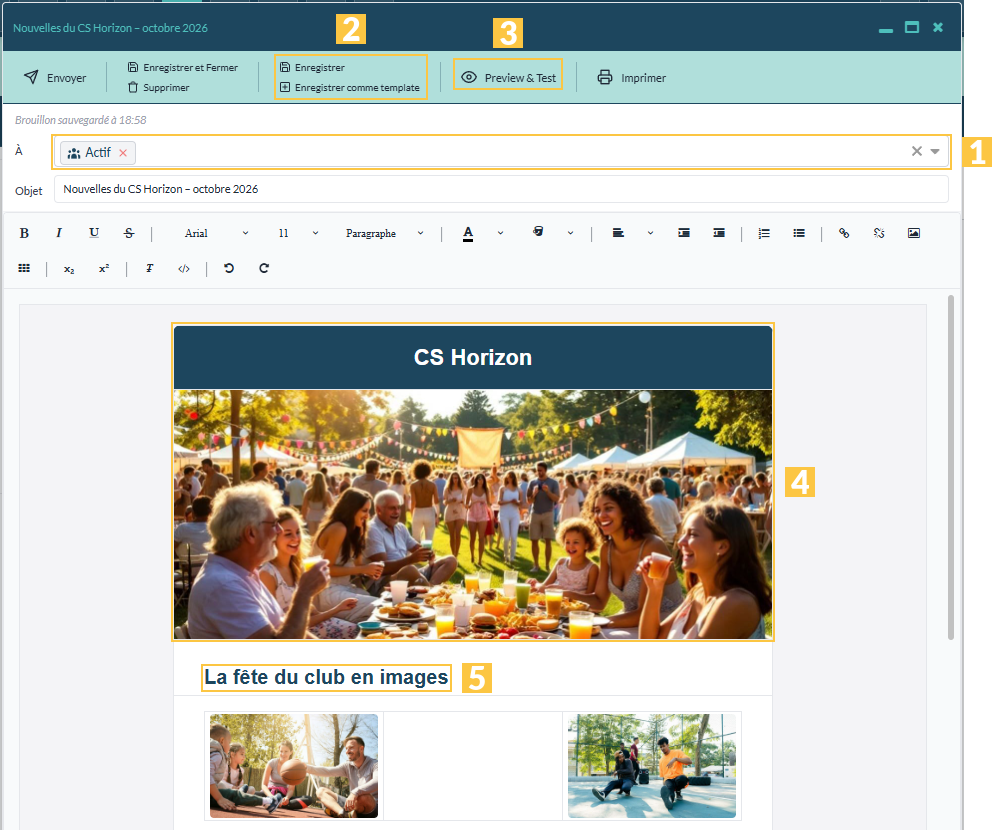Apply the text color with the A icon

468,233
